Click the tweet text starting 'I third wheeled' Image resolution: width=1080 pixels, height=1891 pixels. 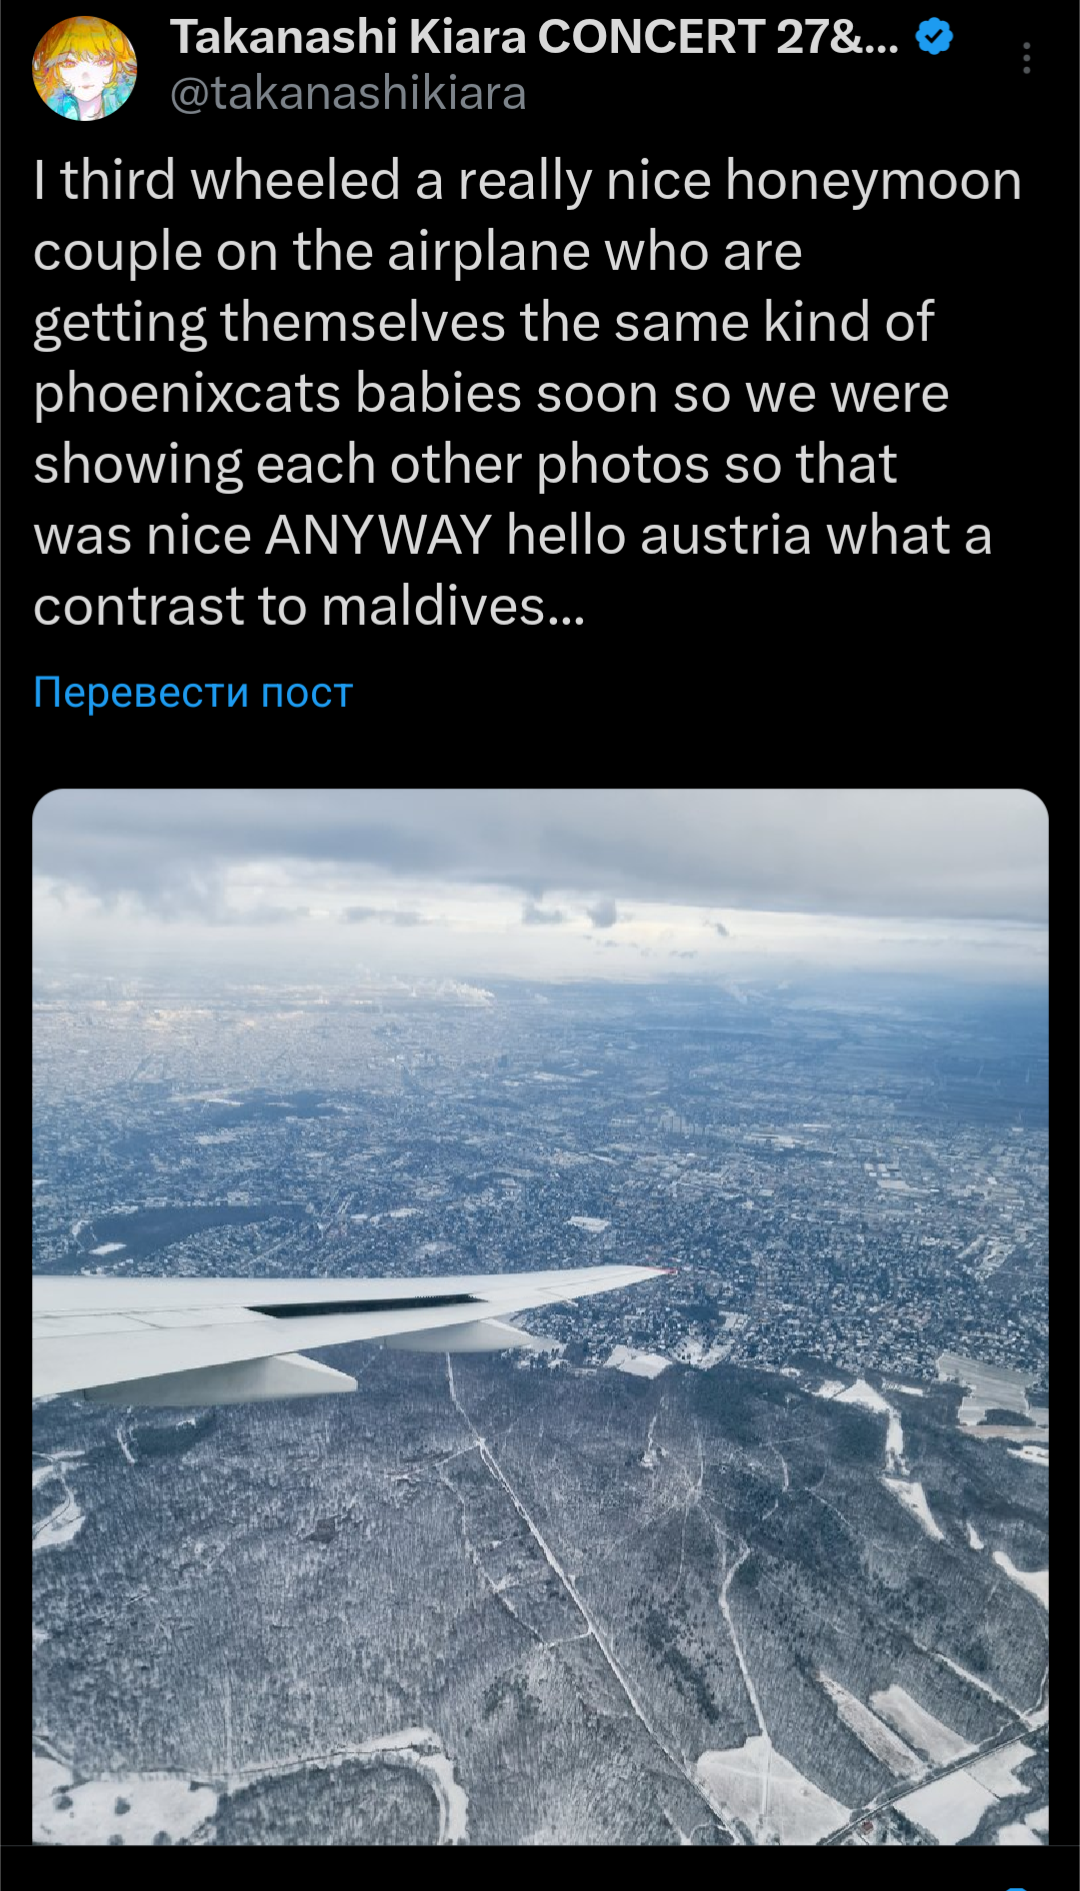pos(528,393)
